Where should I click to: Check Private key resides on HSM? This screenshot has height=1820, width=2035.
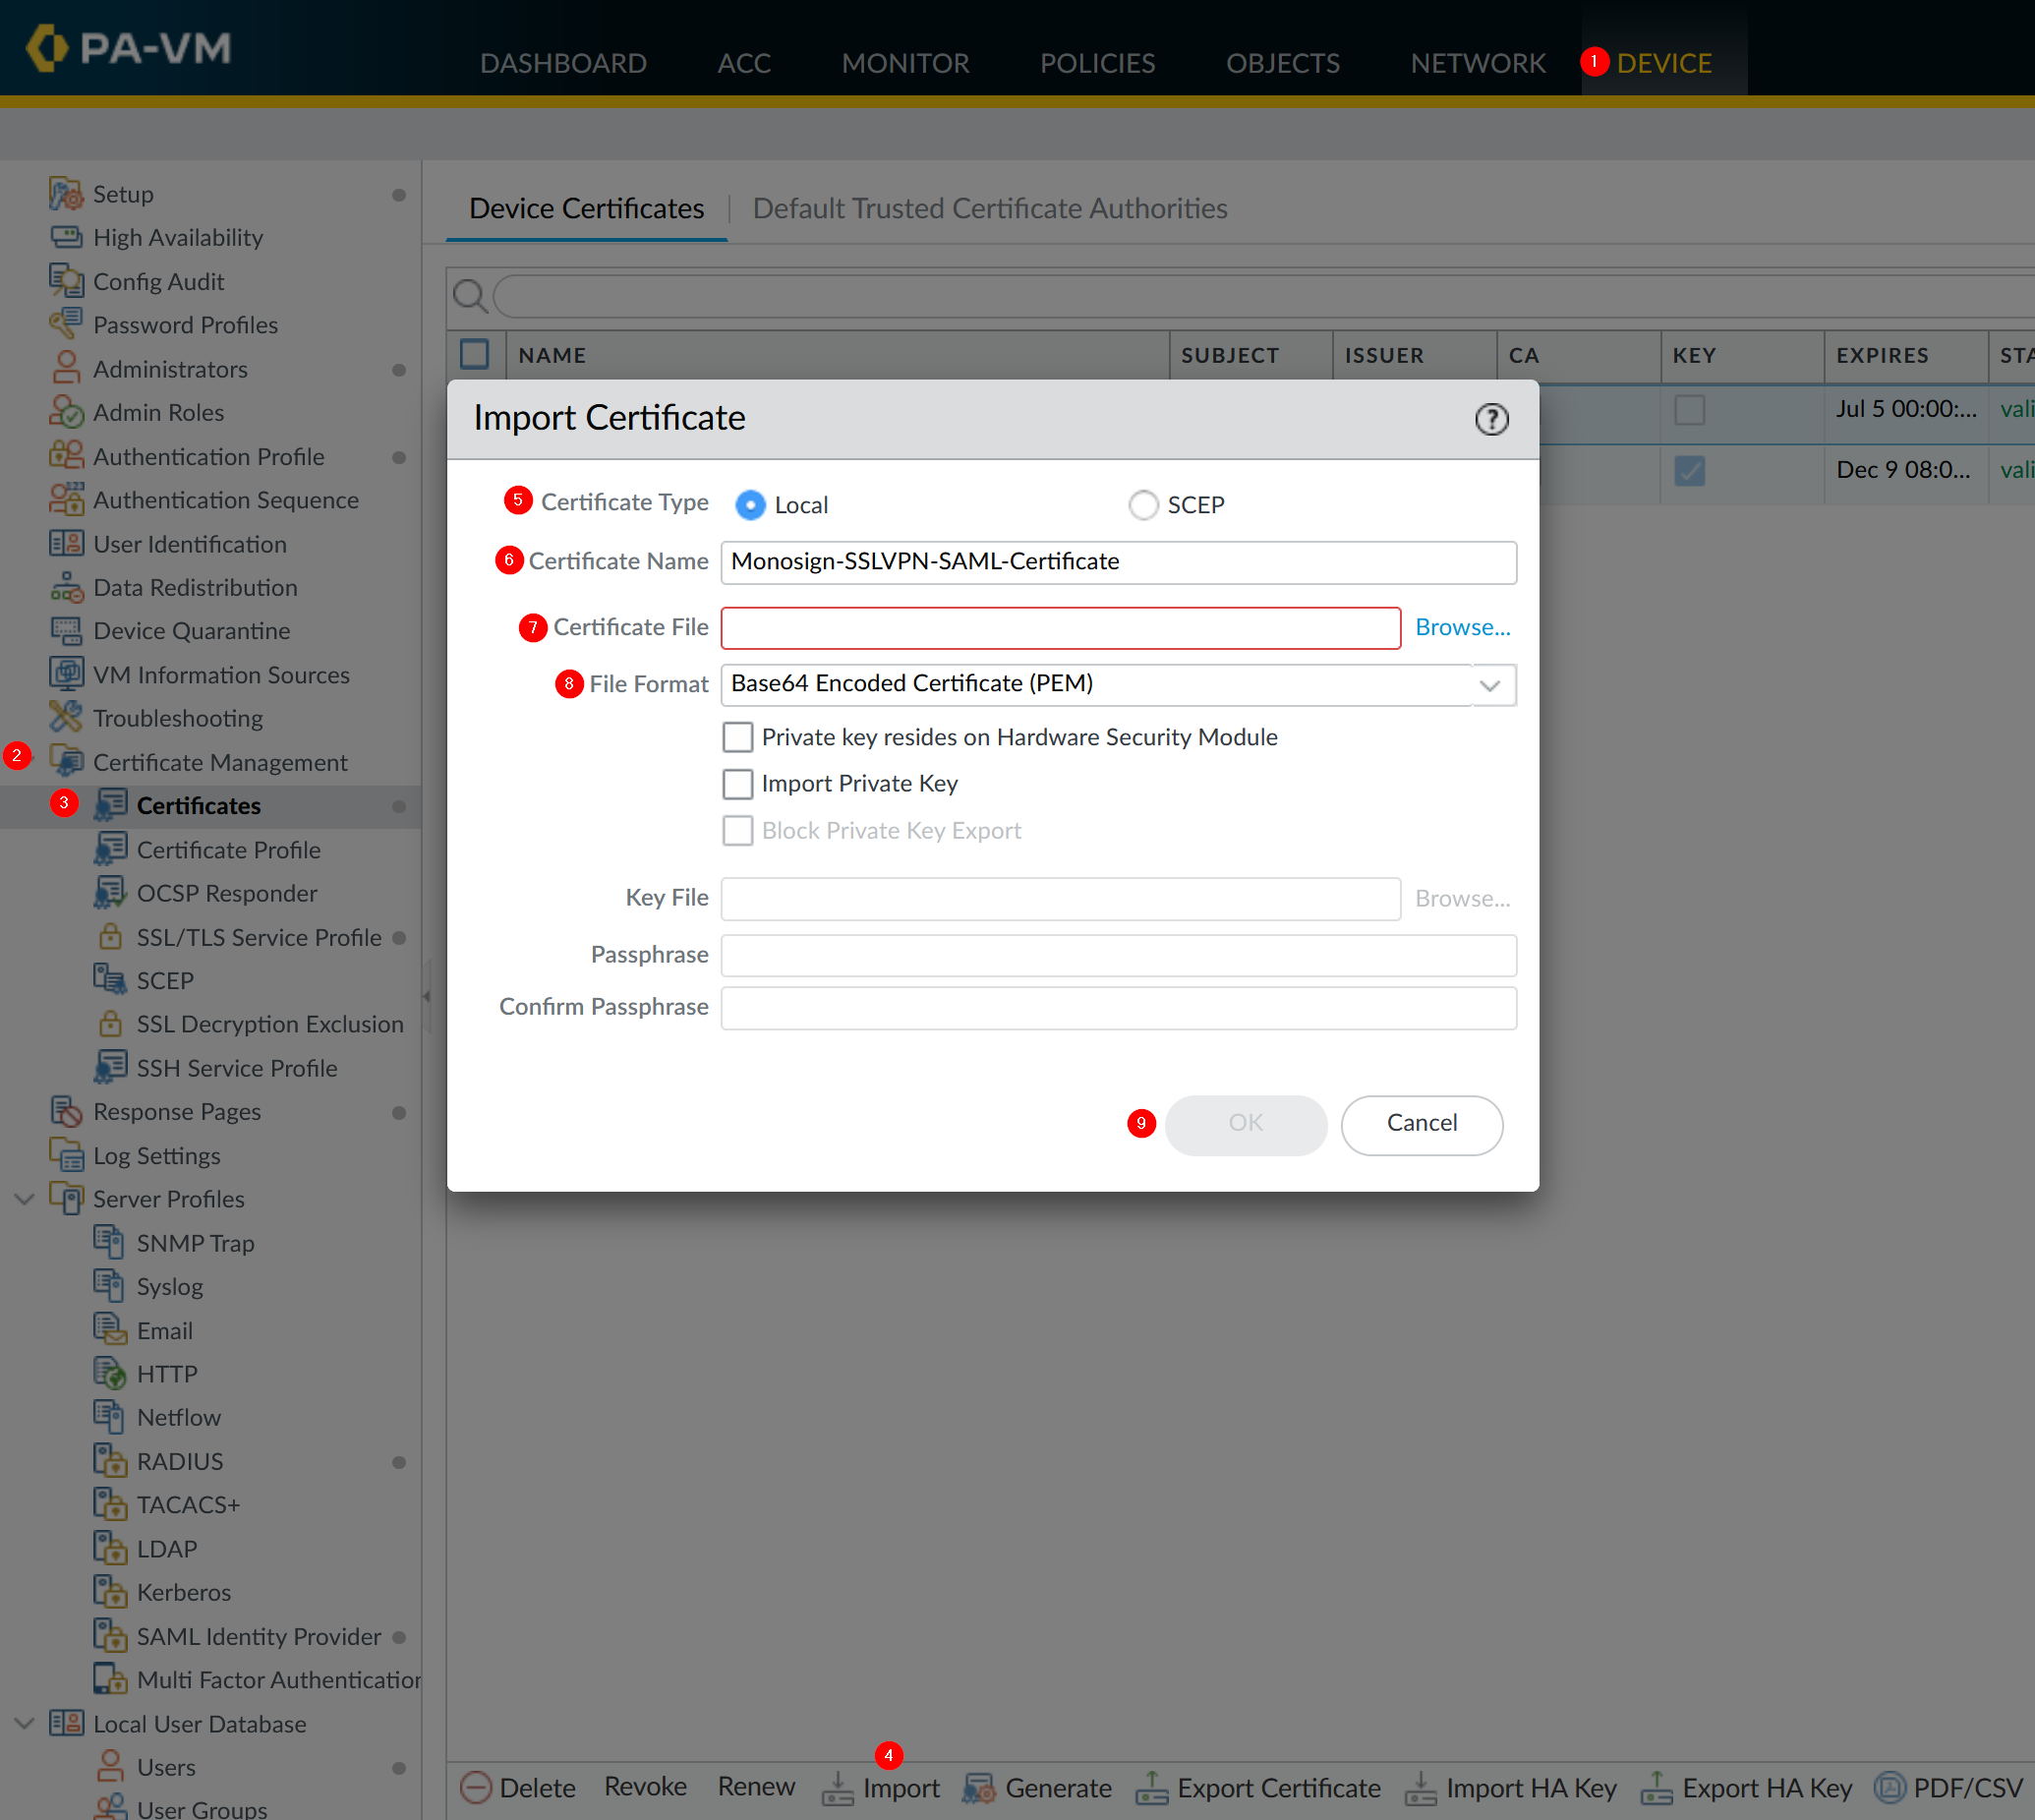tap(738, 737)
